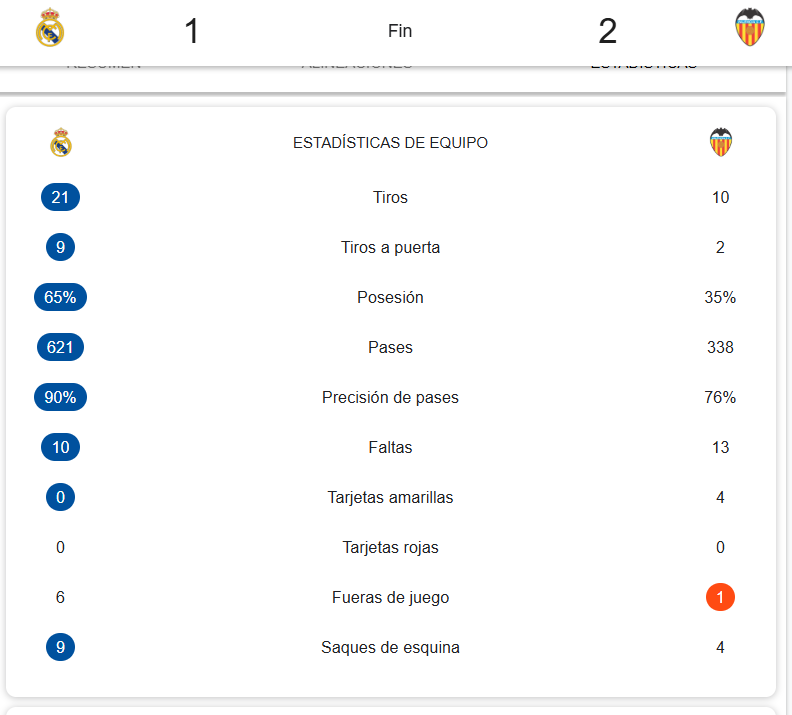Click the 'Tarjetas amarillas' stat label

[x=390, y=497]
